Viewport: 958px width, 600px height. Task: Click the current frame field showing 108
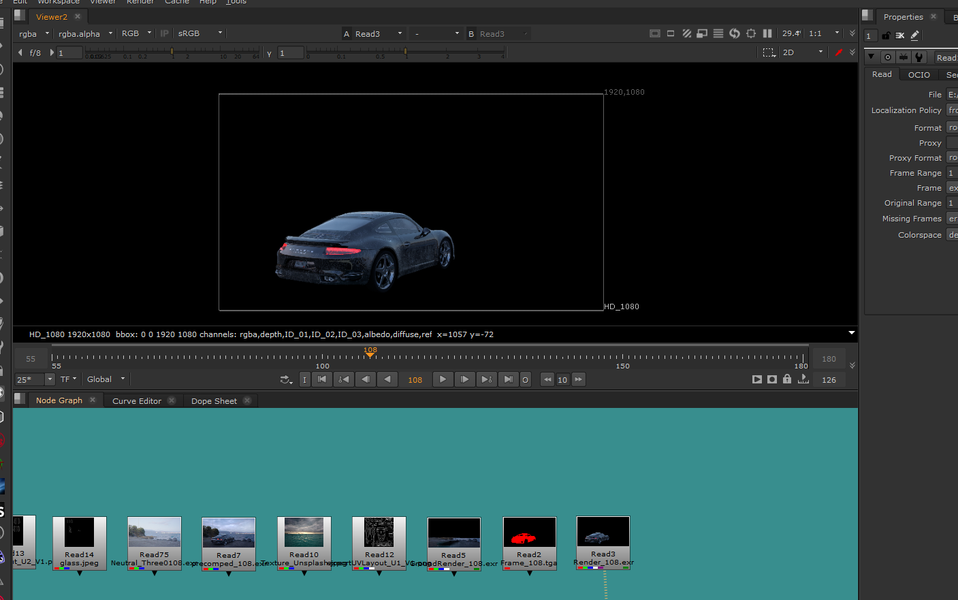click(x=415, y=380)
